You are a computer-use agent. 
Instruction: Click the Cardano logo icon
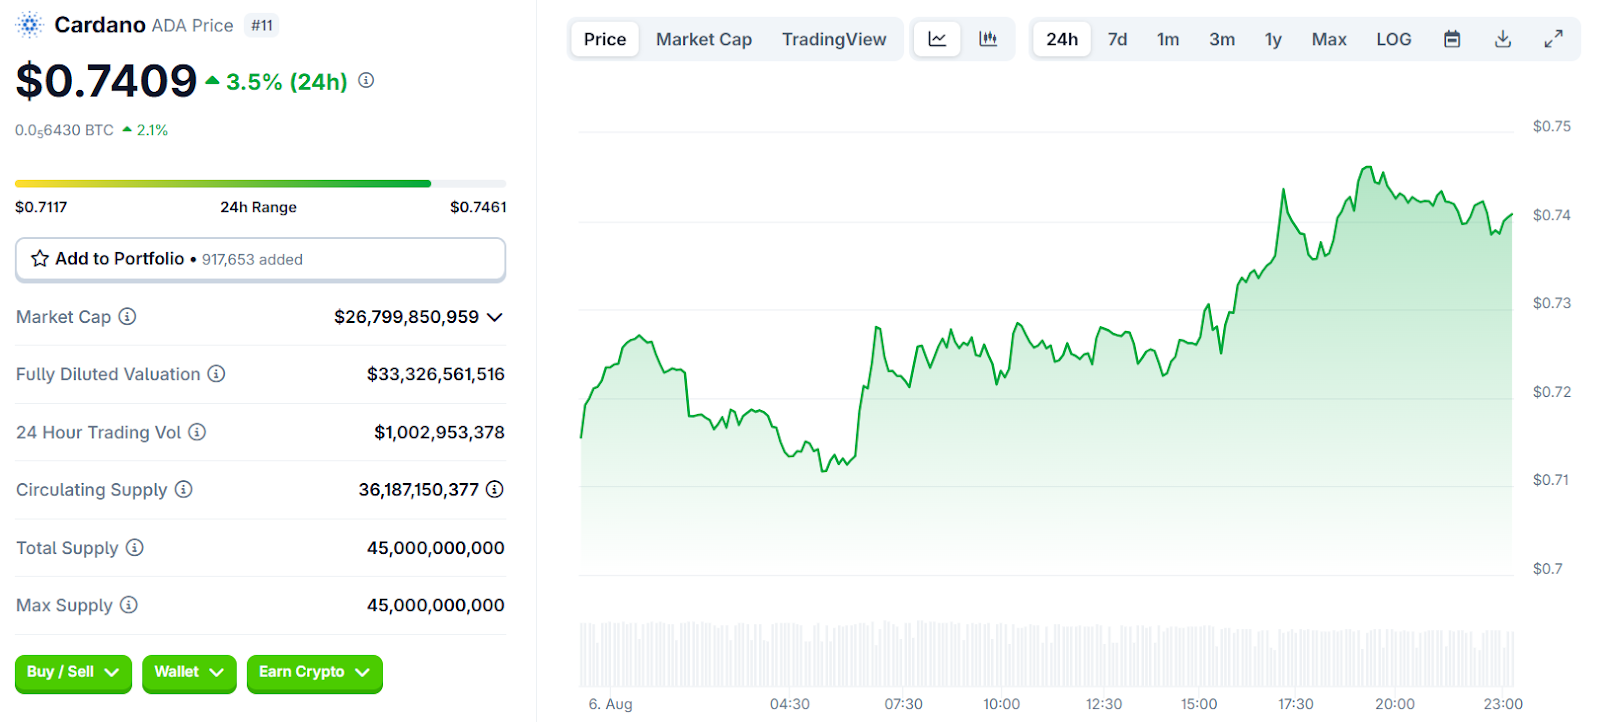pyautogui.click(x=30, y=25)
